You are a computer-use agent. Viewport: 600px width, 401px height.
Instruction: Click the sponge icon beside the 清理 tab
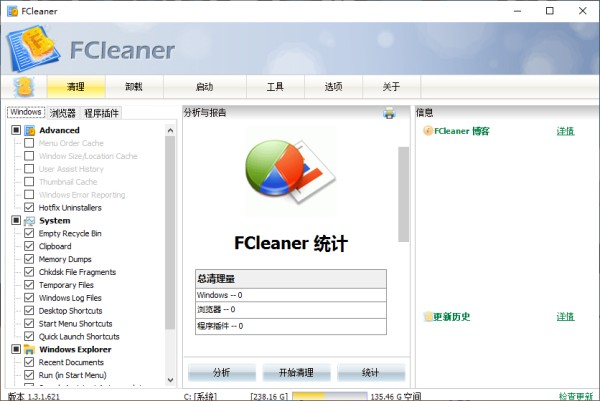[24, 87]
